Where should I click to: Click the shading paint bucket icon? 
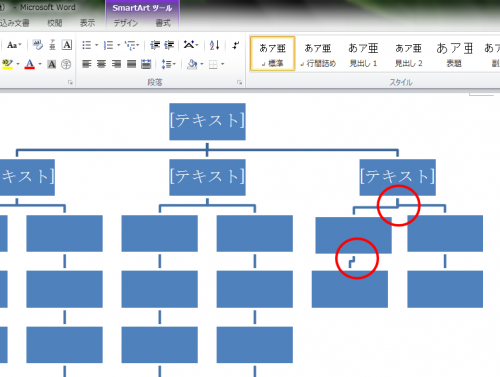click(192, 64)
